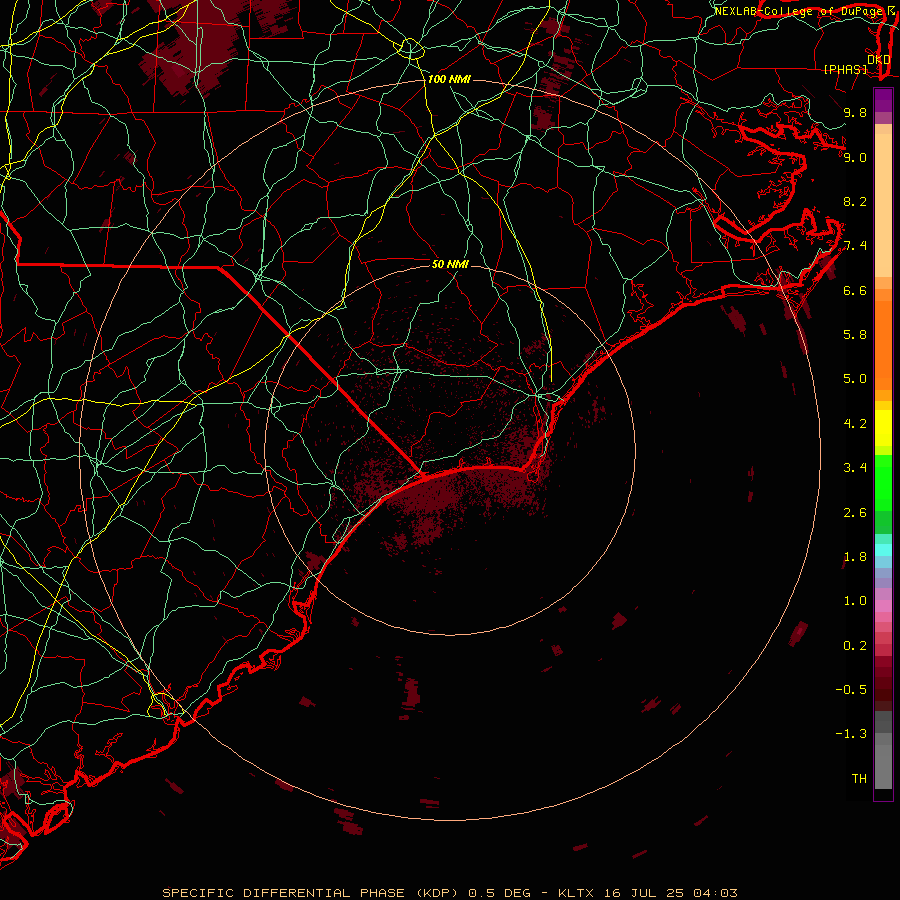The width and height of the screenshot is (900, 900).
Task: Click the 6.6 legend value
Action: [855, 290]
